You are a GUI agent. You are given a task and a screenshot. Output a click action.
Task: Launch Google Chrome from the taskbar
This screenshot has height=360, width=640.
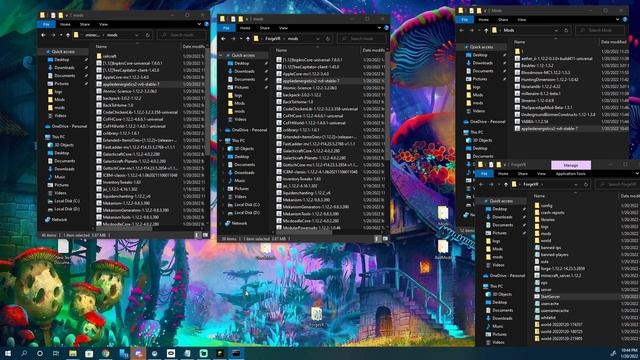[106, 353]
